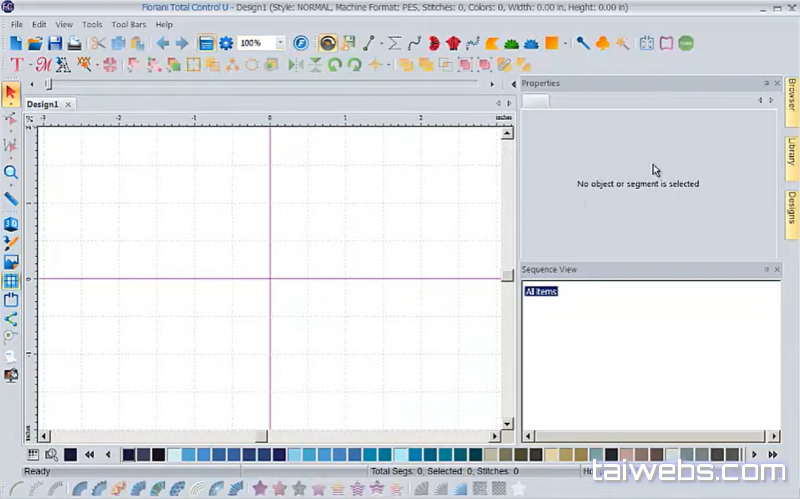The width and height of the screenshot is (800, 499).
Task: Select the Text lettering tool
Action: (16, 65)
